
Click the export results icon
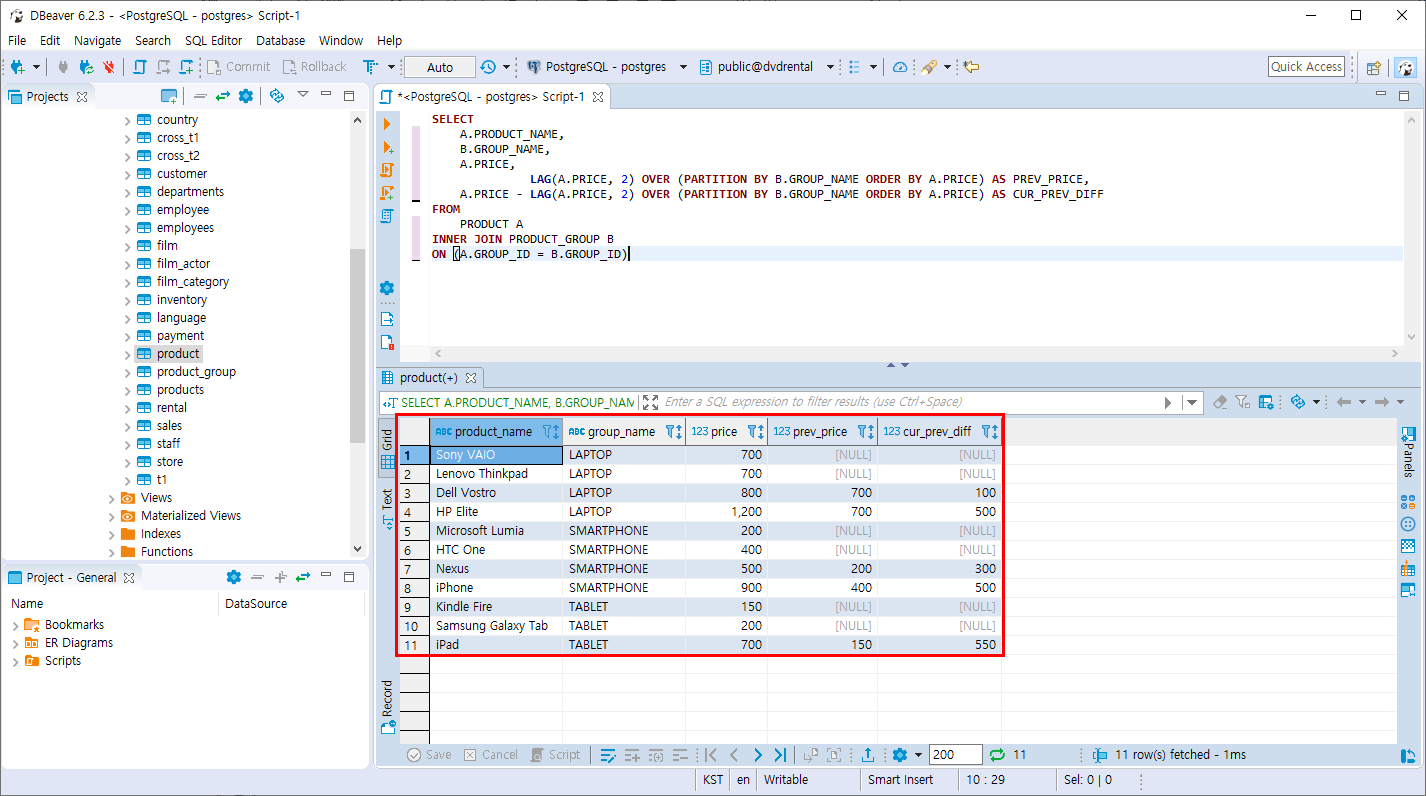click(868, 755)
